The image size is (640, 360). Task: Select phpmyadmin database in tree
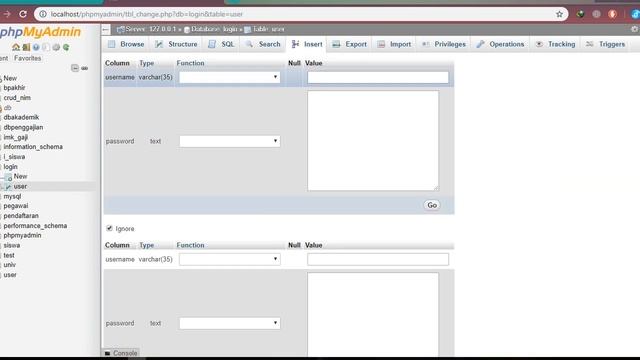pos(22,236)
